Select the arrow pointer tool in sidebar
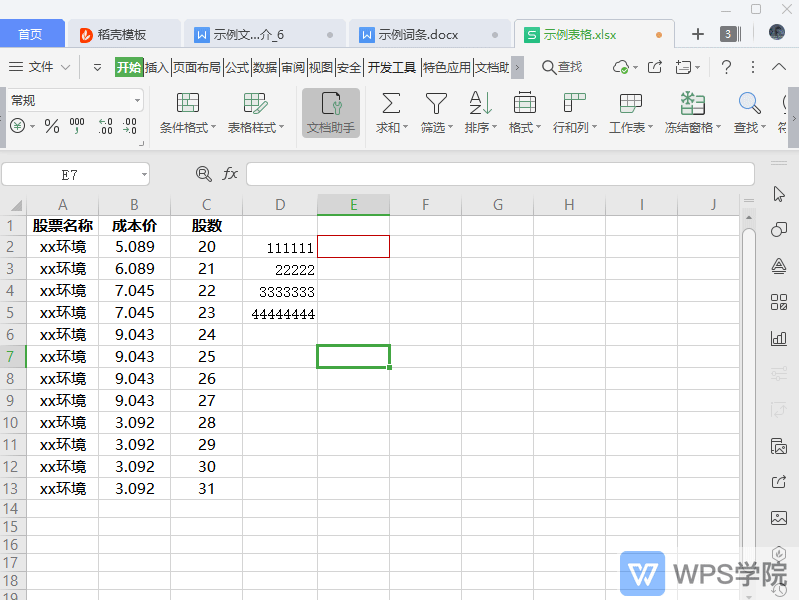This screenshot has width=799, height=600. tap(778, 194)
